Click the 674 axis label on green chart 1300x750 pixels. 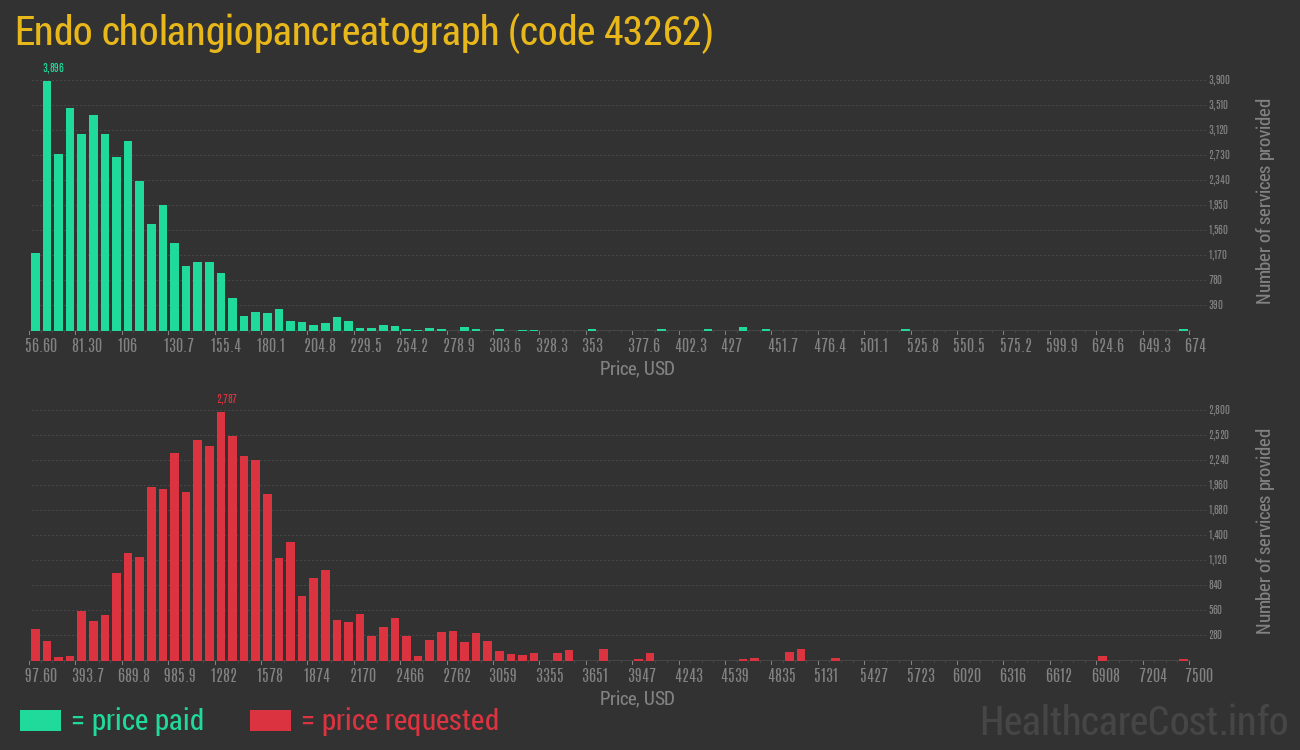pyautogui.click(x=1196, y=344)
